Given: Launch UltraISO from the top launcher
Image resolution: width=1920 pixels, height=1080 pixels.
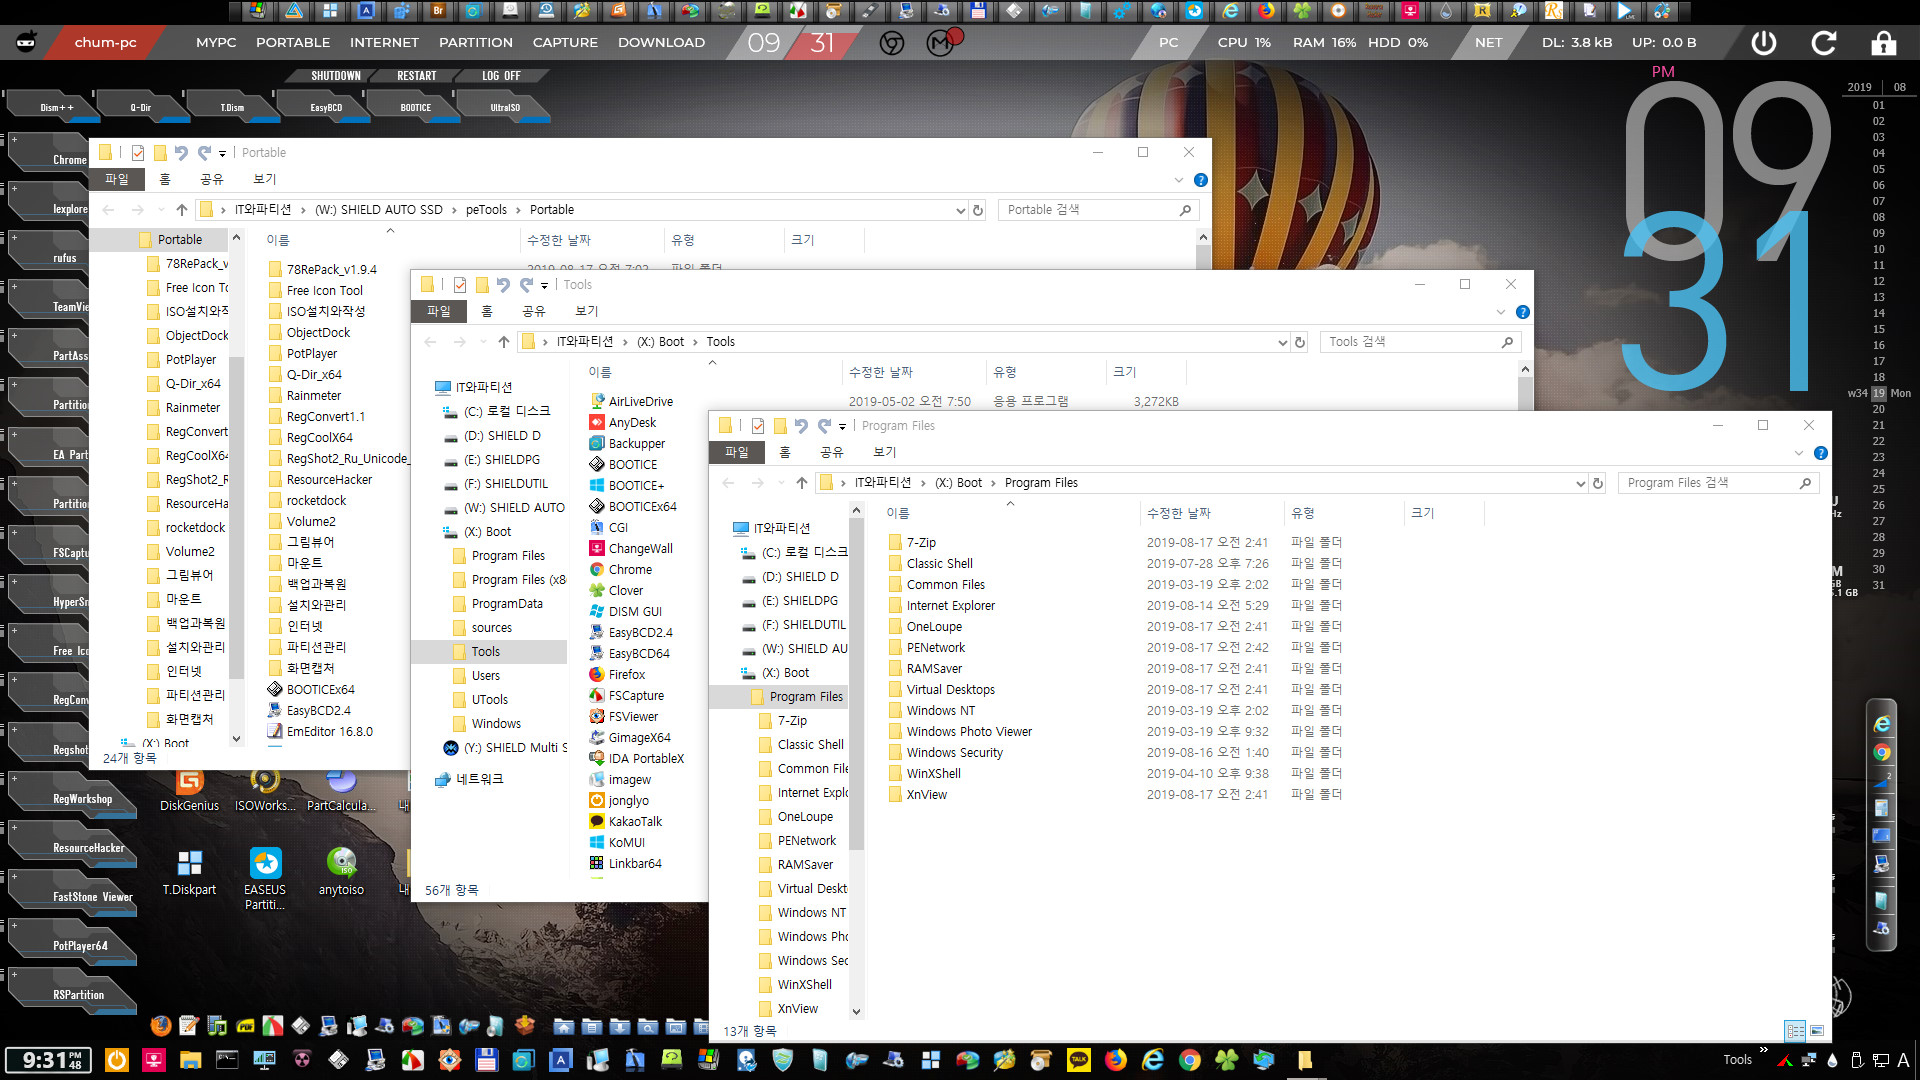Looking at the screenshot, I should click(x=505, y=107).
